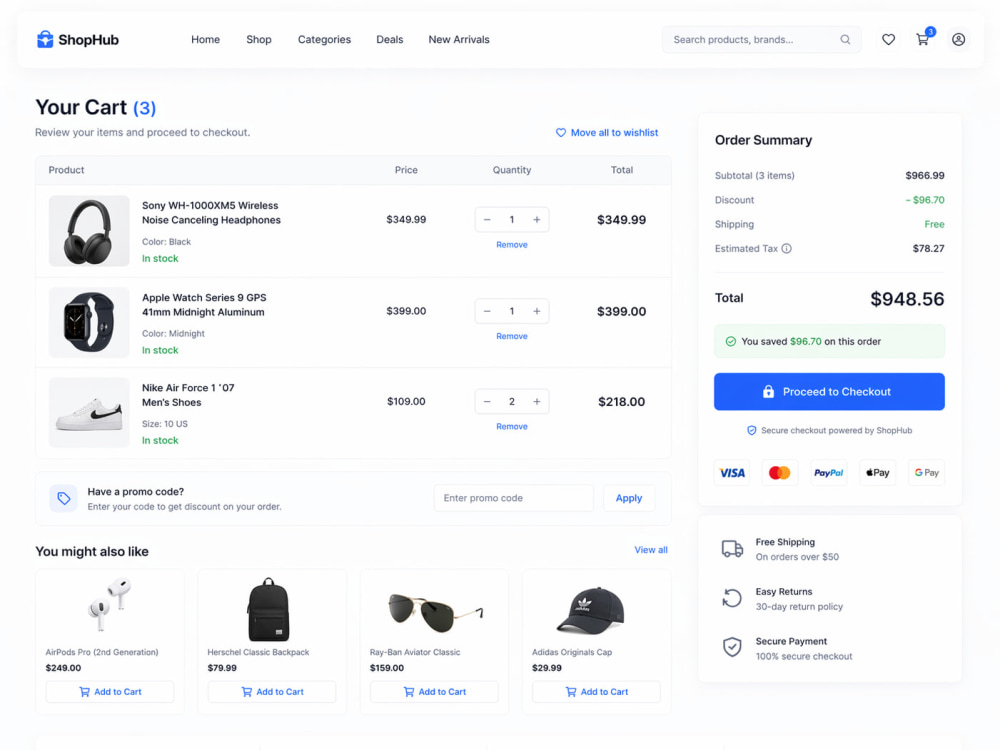1000x750 pixels.
Task: Click Proceed to Checkout button
Action: [829, 392]
